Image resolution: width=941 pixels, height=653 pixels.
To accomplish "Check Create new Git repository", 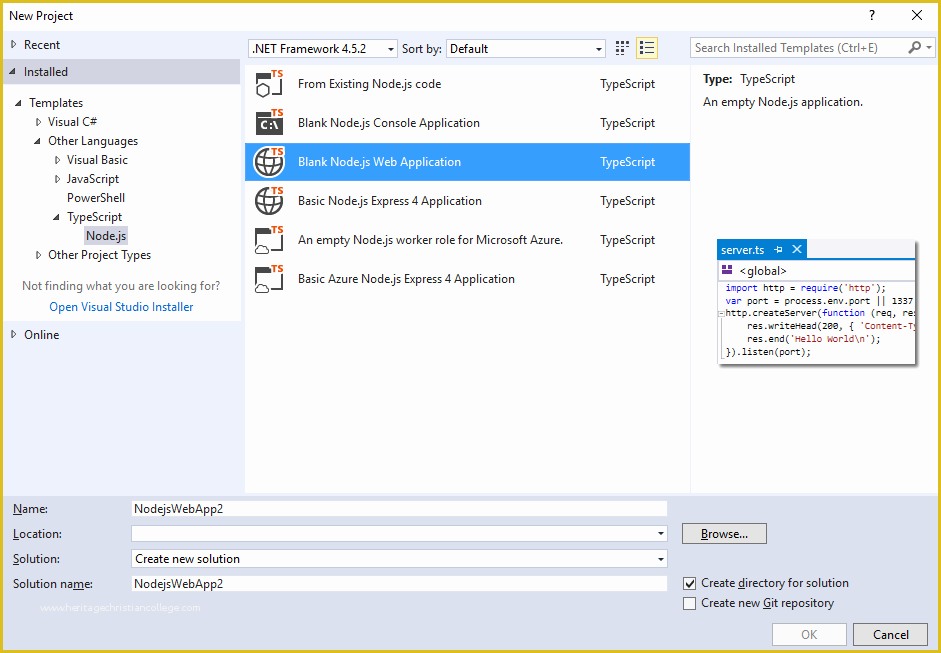I will pos(689,603).
